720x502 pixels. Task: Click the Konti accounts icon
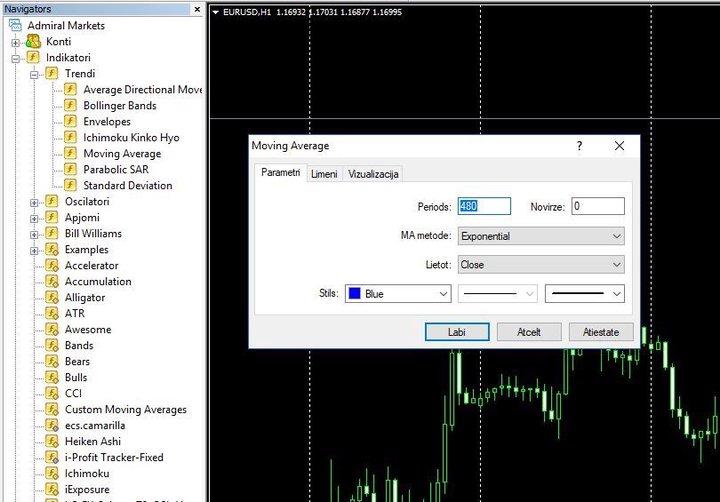(33, 42)
